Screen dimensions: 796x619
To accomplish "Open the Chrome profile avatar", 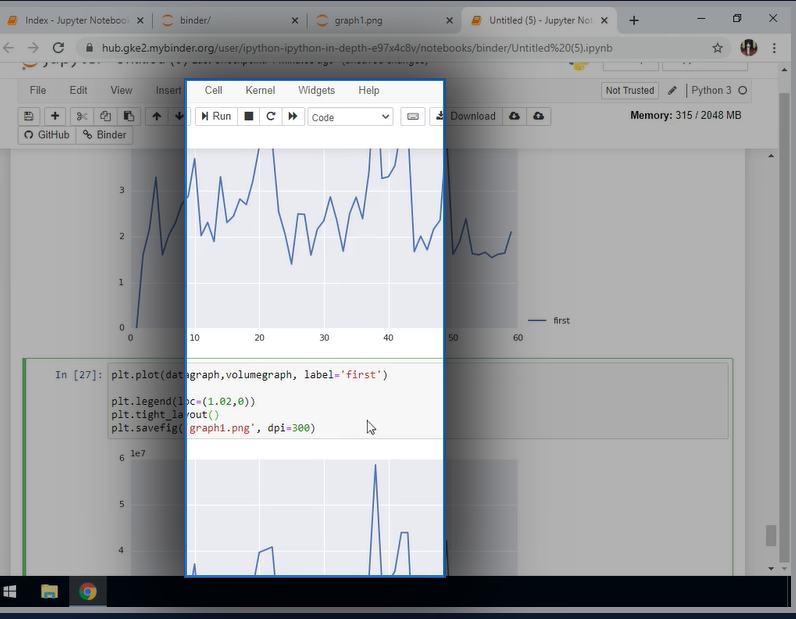I will point(749,48).
